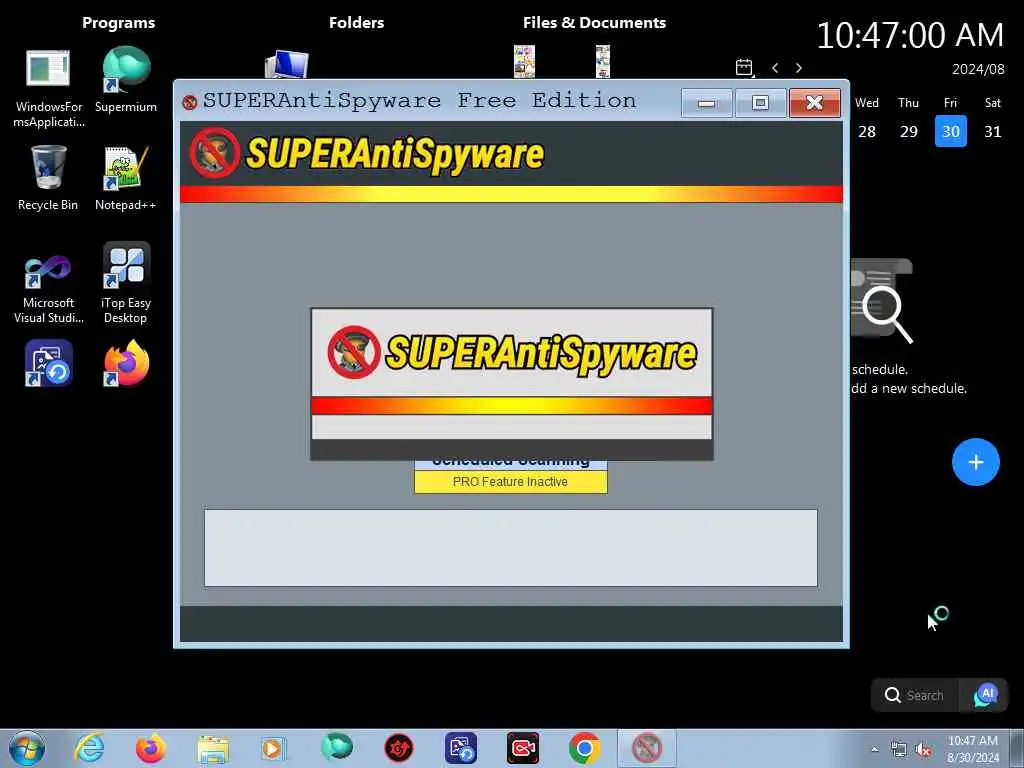
Task: Click the Show desktop strip
Action: (1017, 748)
